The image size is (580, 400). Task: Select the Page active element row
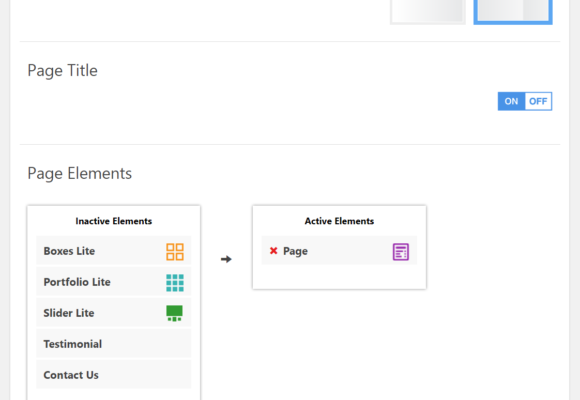(339, 251)
